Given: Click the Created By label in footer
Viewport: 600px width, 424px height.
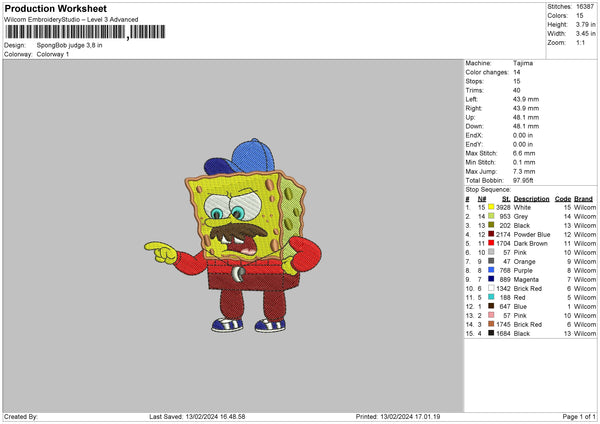Looking at the screenshot, I should (x=21, y=417).
